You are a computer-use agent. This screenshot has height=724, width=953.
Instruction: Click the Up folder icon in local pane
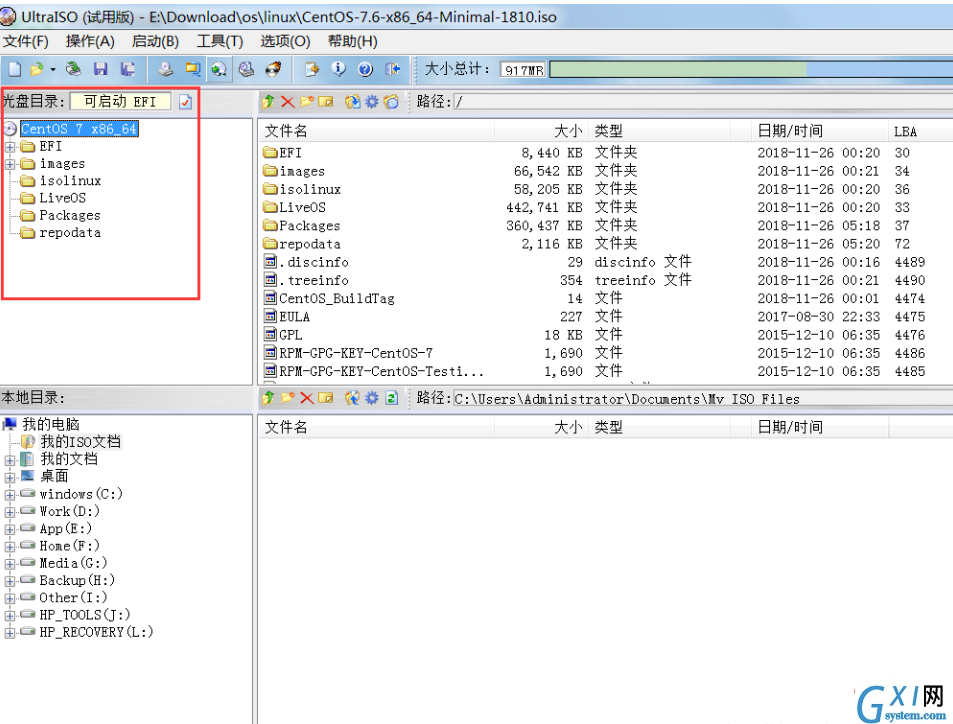(268, 398)
